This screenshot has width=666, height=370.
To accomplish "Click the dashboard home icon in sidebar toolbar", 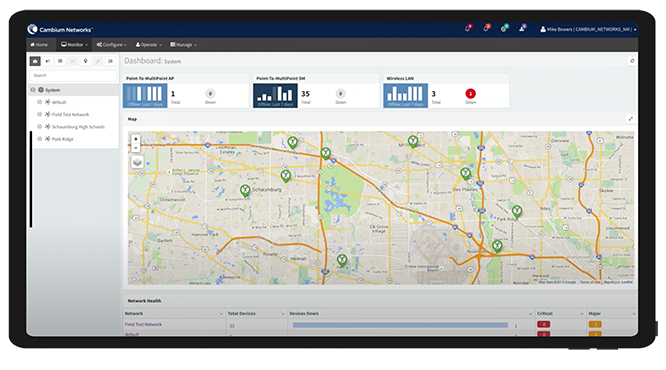I will (x=35, y=61).
